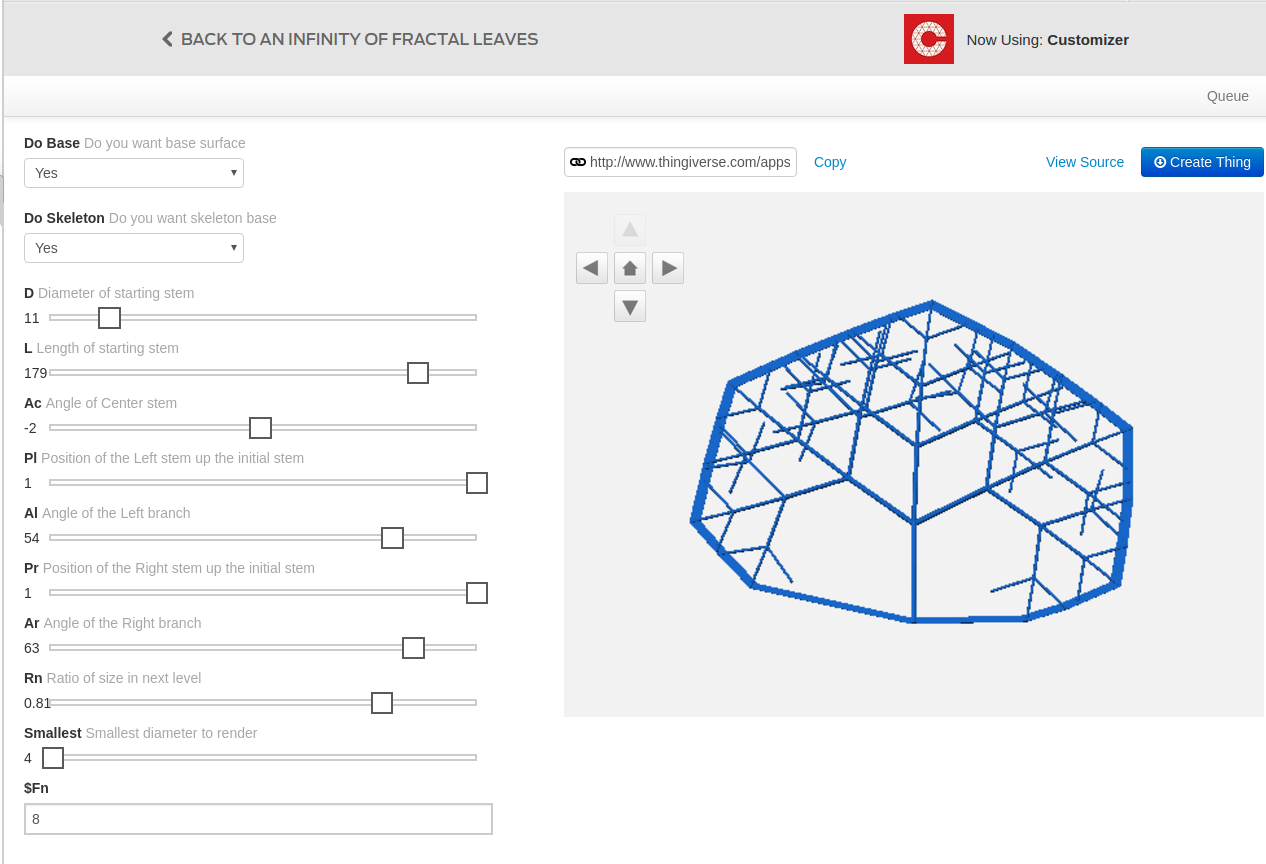Click the Thingiverse apps URL field

[690, 162]
